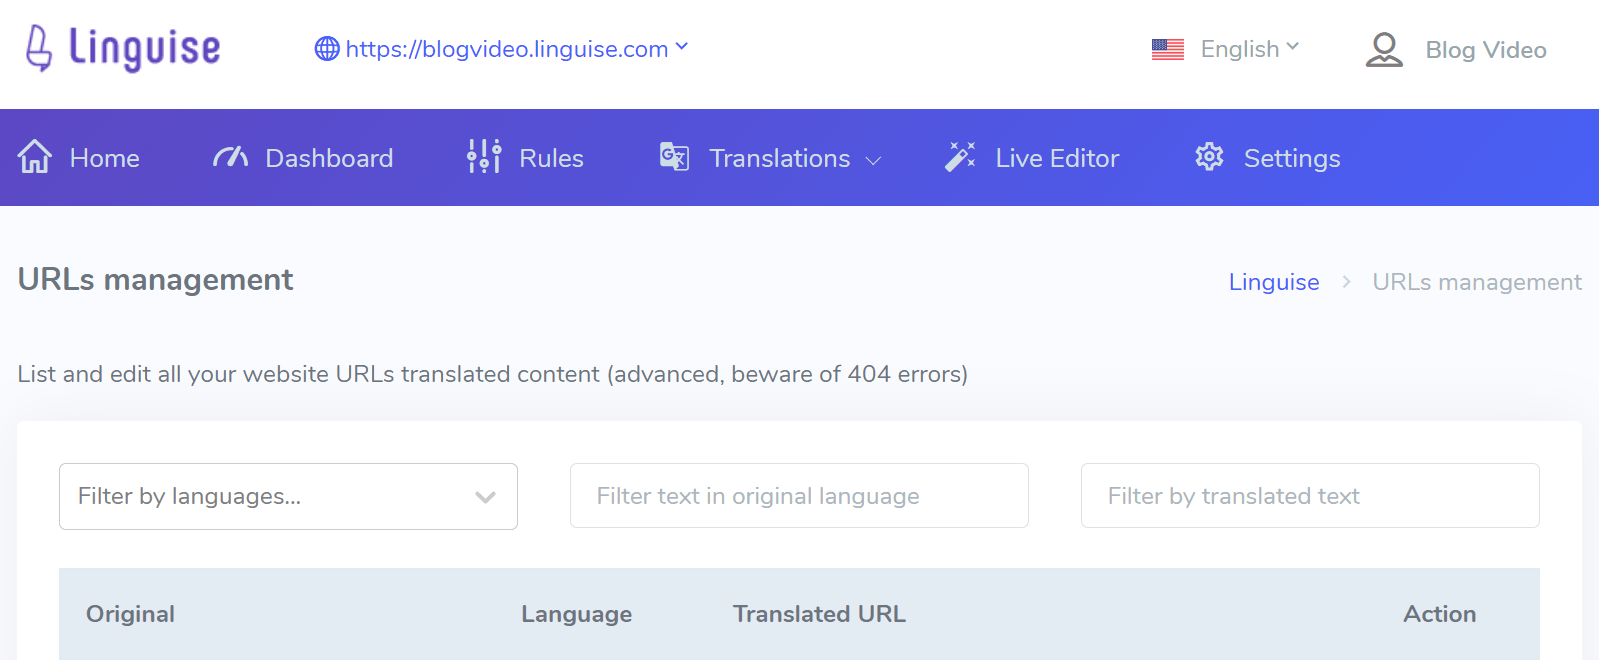Click the Translations translate icon
The height and width of the screenshot is (660, 1599).
click(674, 157)
